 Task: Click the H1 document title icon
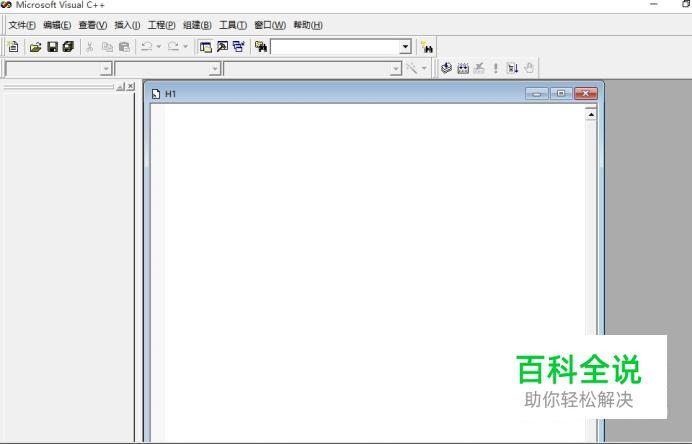156,94
